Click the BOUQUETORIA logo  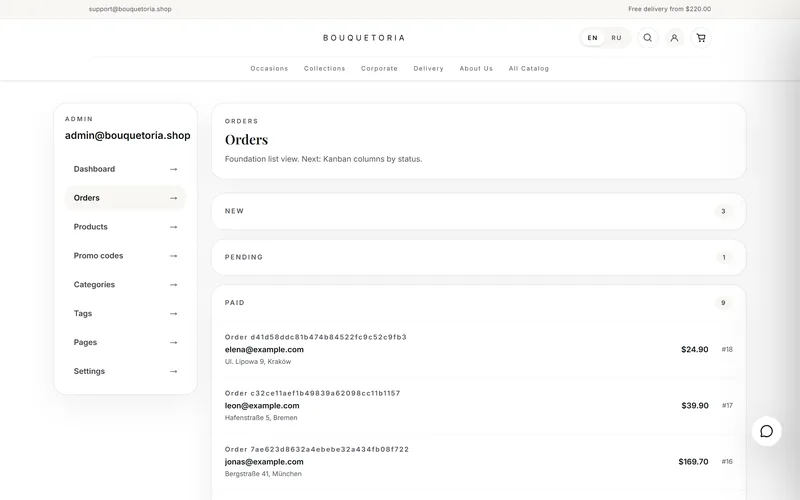tap(364, 38)
